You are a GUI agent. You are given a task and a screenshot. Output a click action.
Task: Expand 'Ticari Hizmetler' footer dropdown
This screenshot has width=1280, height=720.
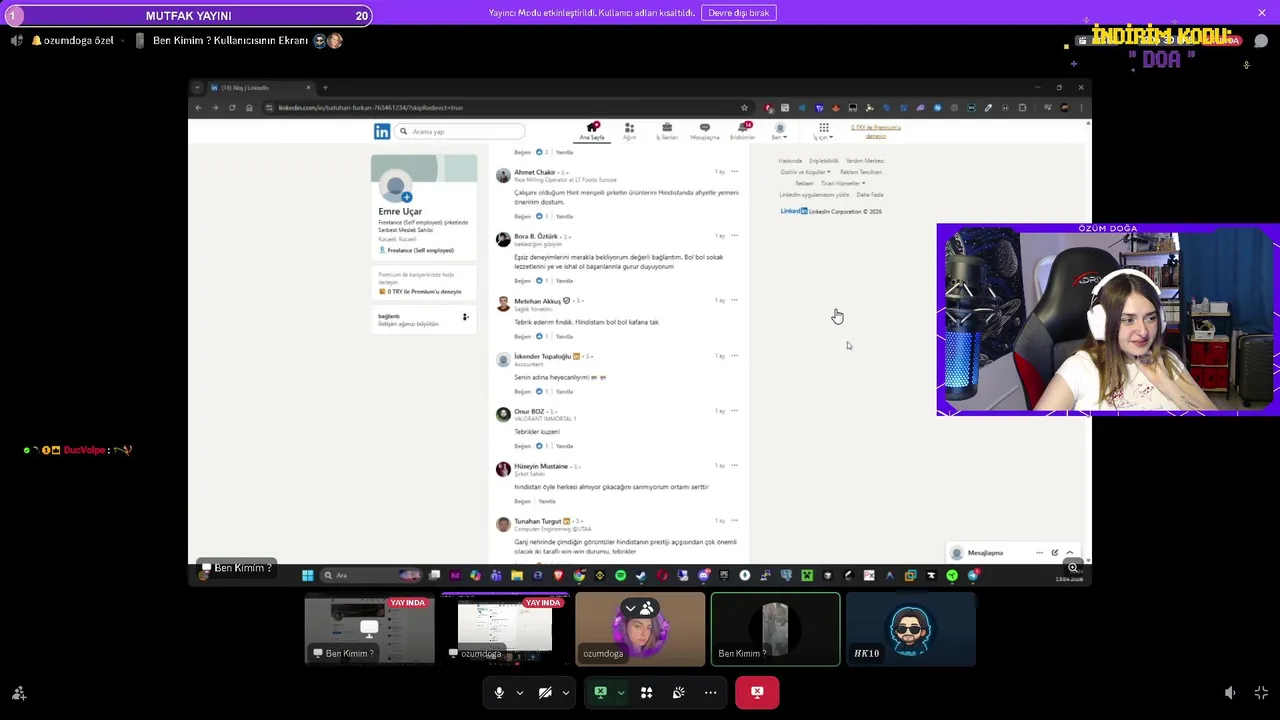point(843,183)
